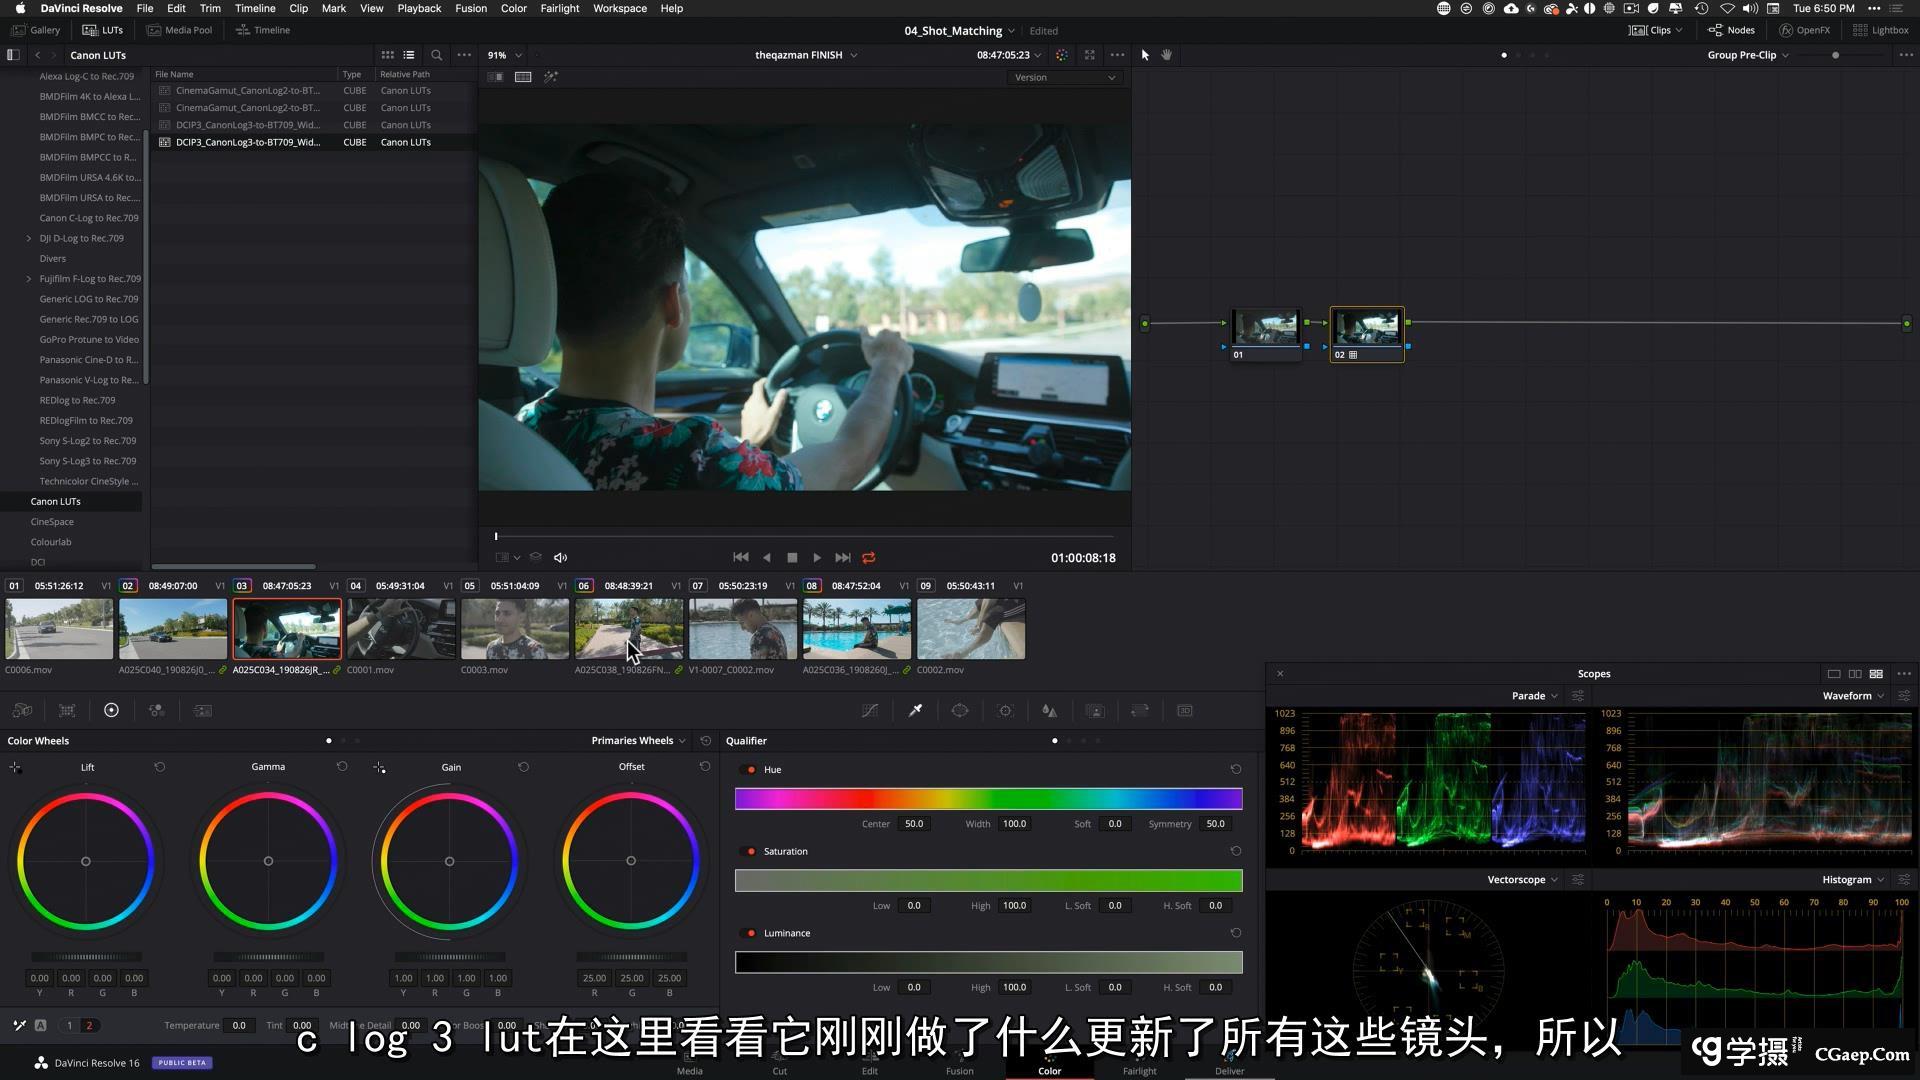This screenshot has width=1920, height=1080.
Task: Select the Qualifier eyedropper palette icon
Action: pos(915,711)
